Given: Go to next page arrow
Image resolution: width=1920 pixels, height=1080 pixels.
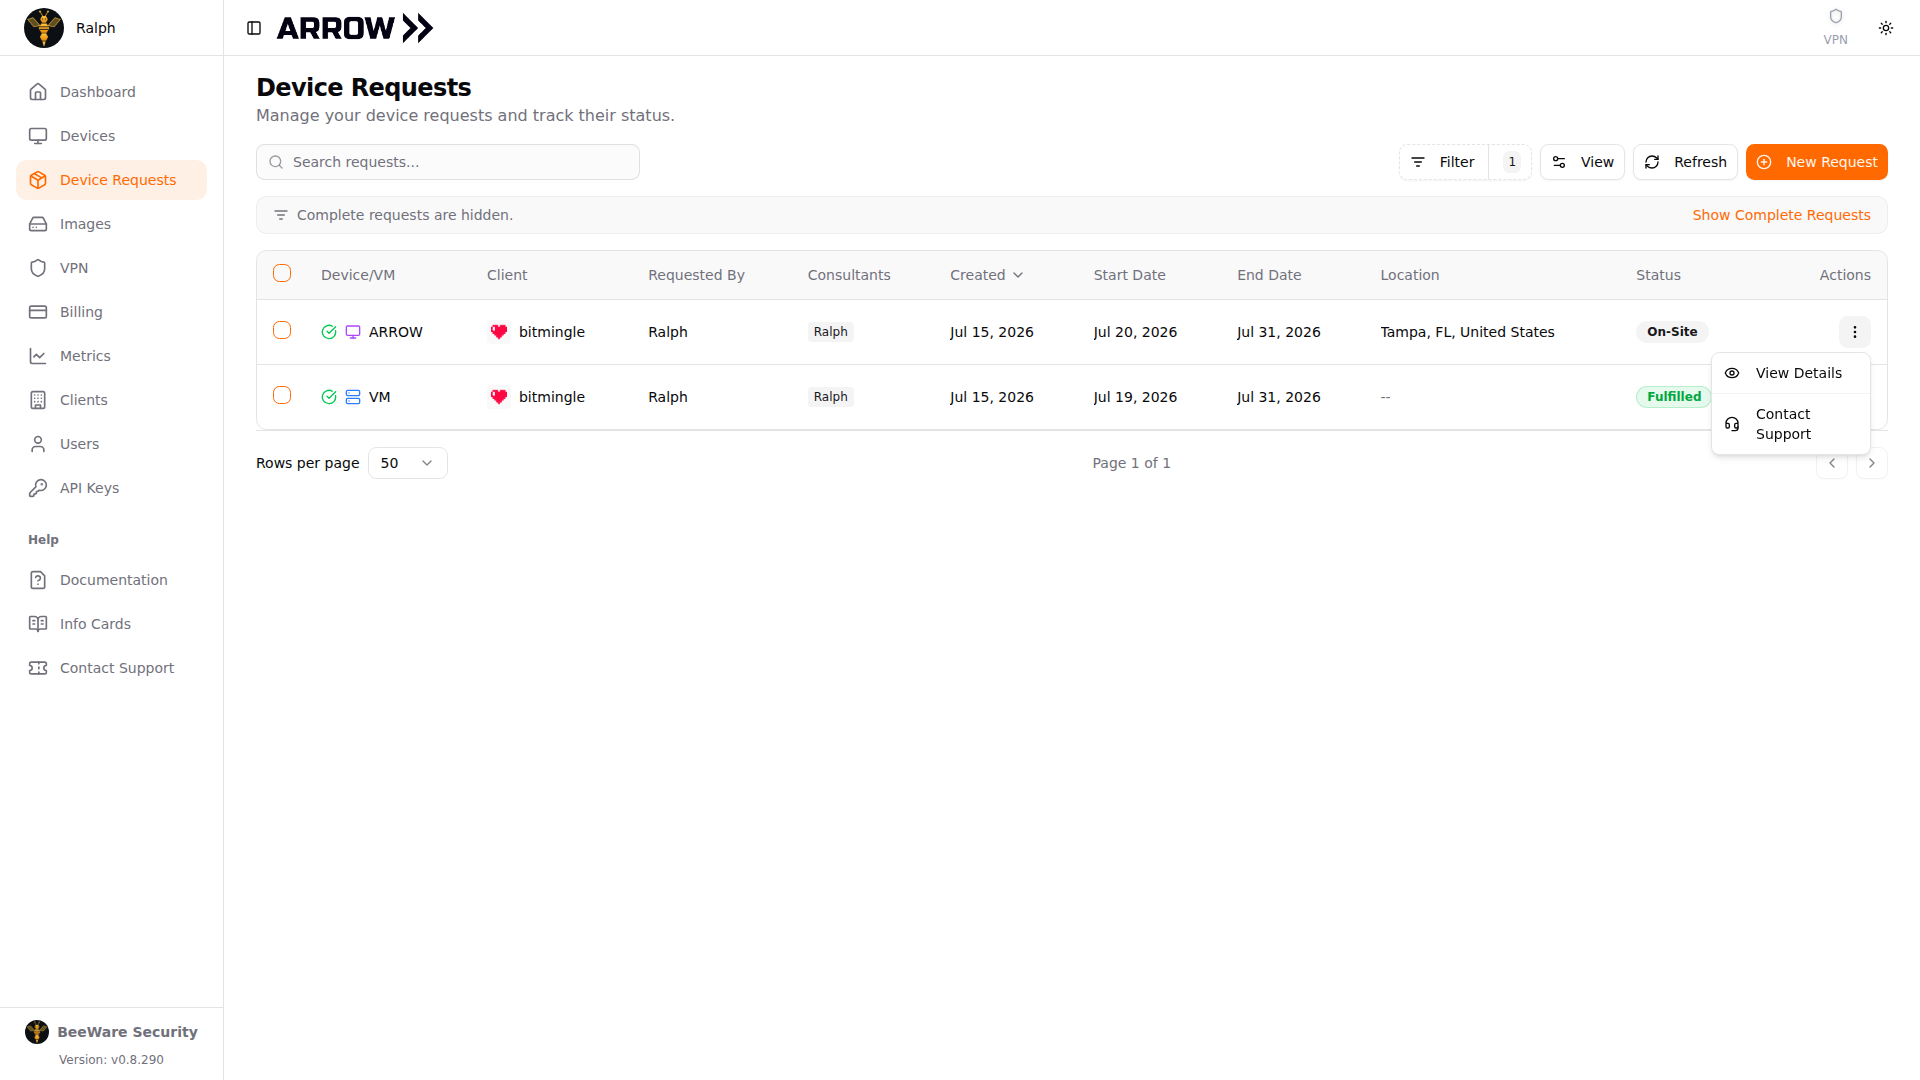Looking at the screenshot, I should (1872, 463).
